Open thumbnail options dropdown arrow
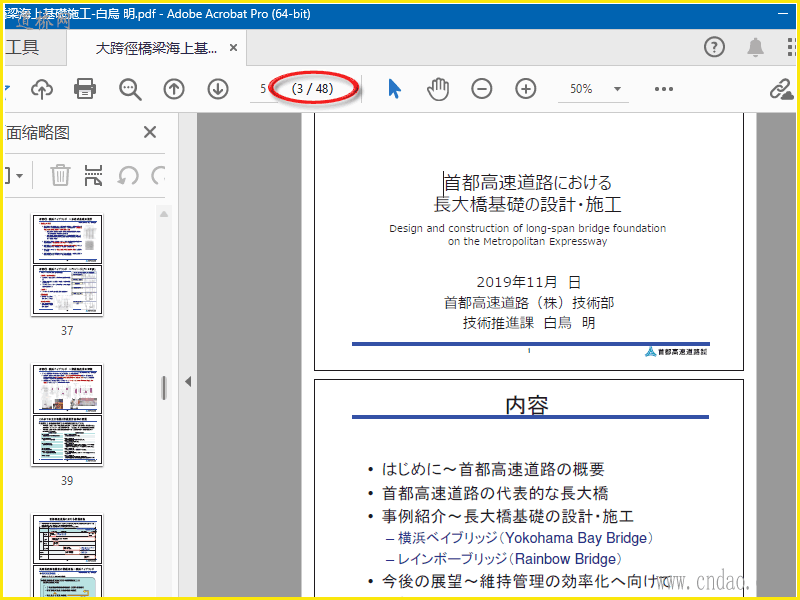 [x=19, y=176]
